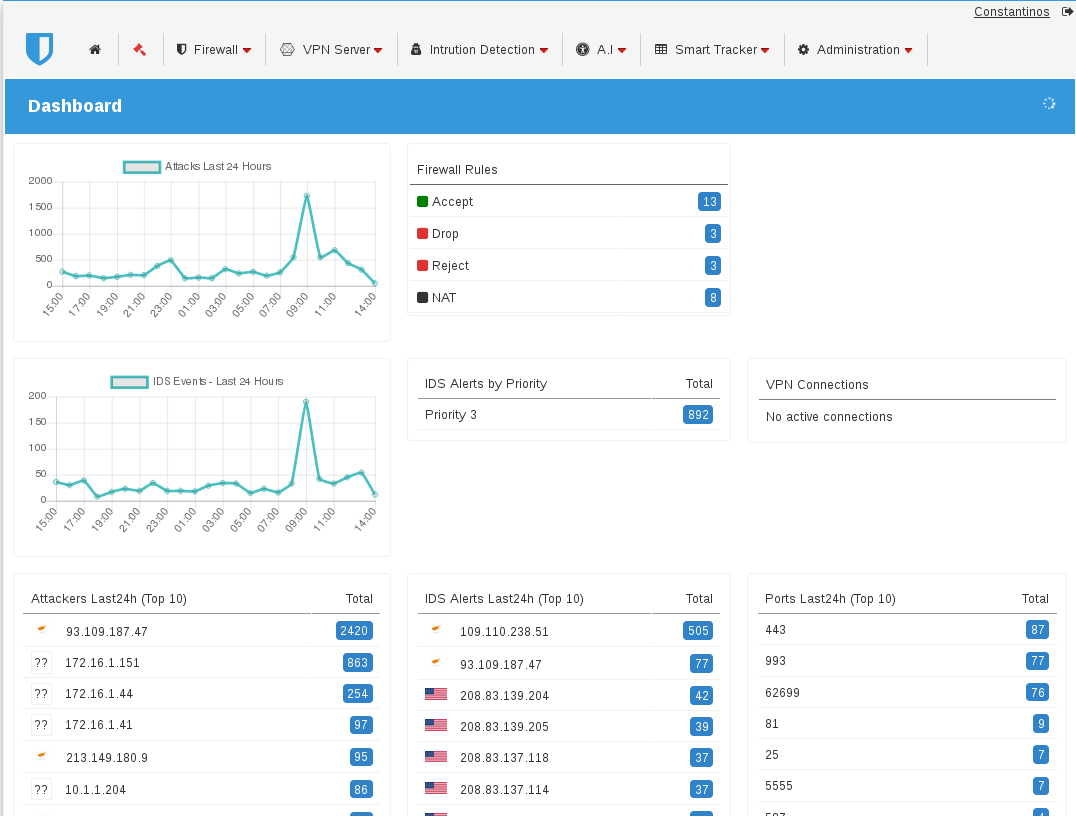Viewport: 1076px width, 816px height.
Task: Click the 09:00 peak on the IDS Events chart
Action: pos(306,401)
